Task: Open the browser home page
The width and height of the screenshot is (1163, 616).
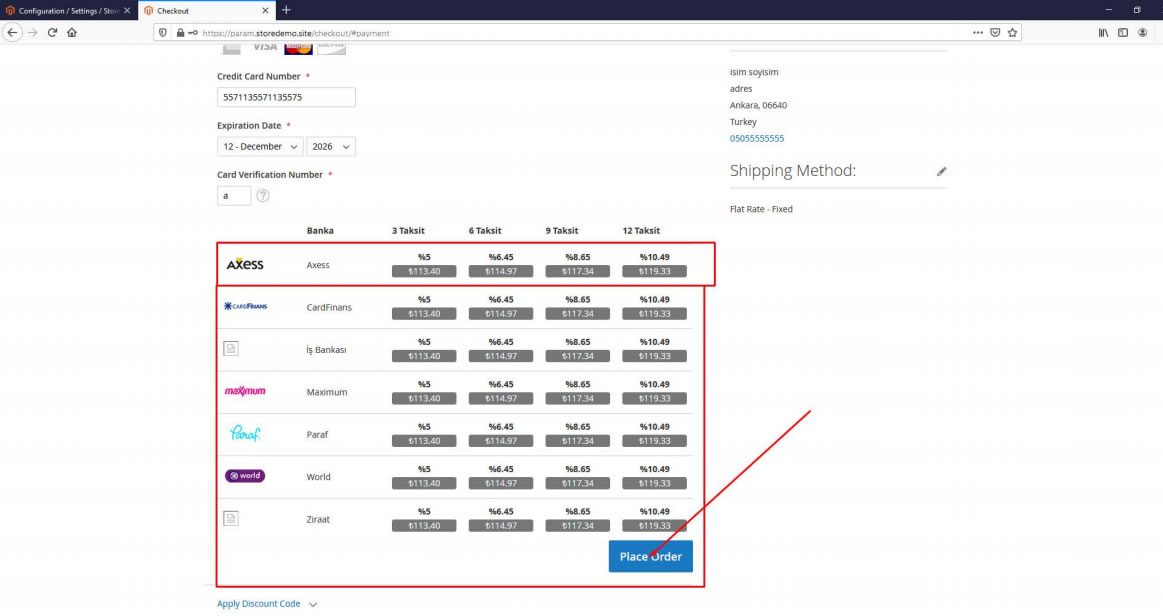Action: [x=72, y=33]
